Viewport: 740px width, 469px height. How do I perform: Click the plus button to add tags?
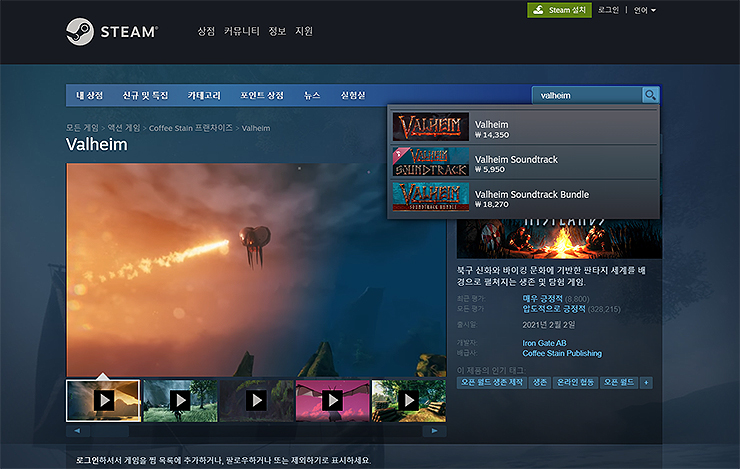coord(647,383)
